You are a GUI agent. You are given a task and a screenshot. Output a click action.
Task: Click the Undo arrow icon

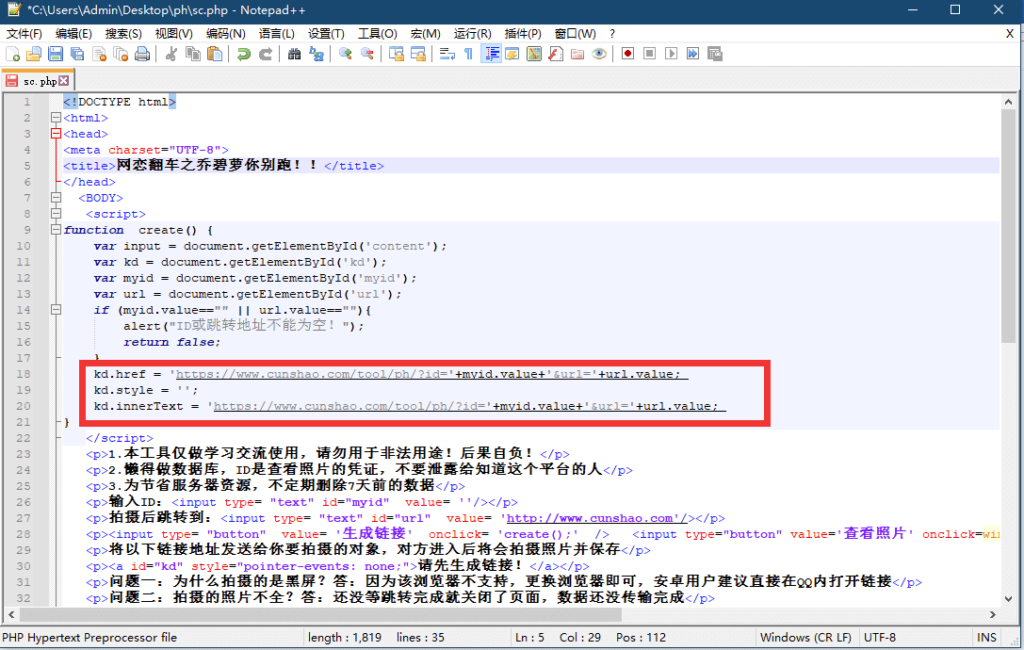244,54
